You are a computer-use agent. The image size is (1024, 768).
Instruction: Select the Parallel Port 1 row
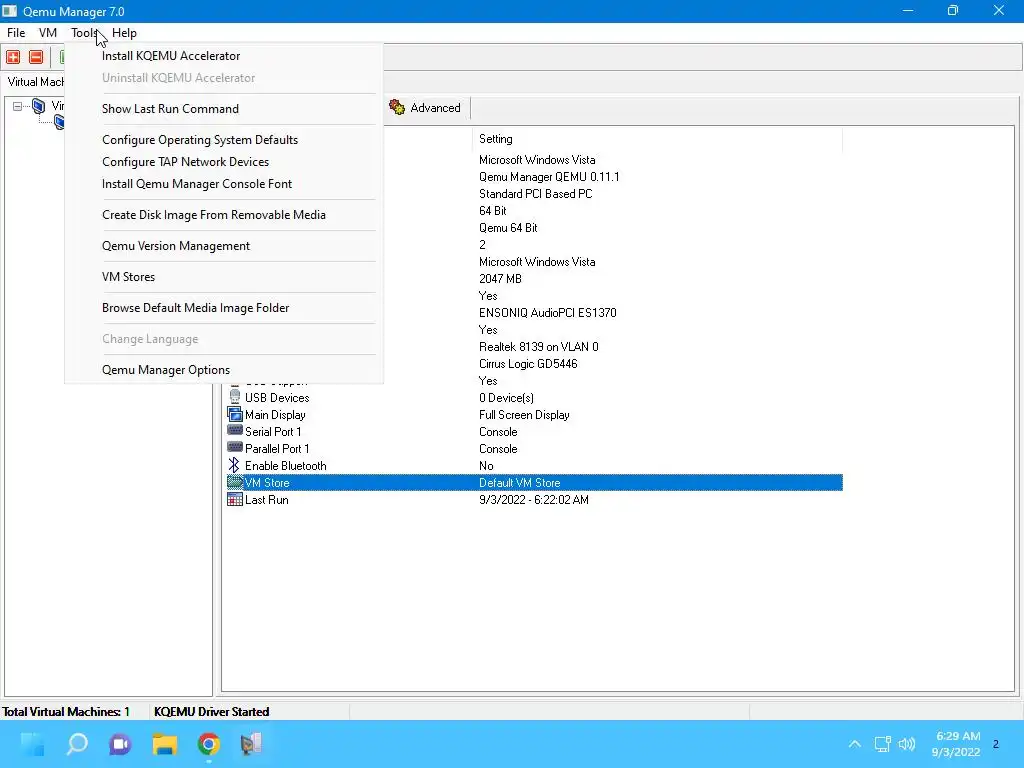point(534,449)
